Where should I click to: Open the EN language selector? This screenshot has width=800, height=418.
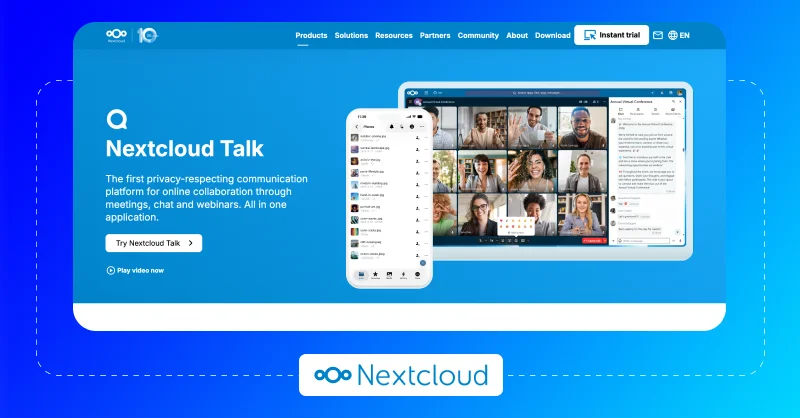point(679,35)
